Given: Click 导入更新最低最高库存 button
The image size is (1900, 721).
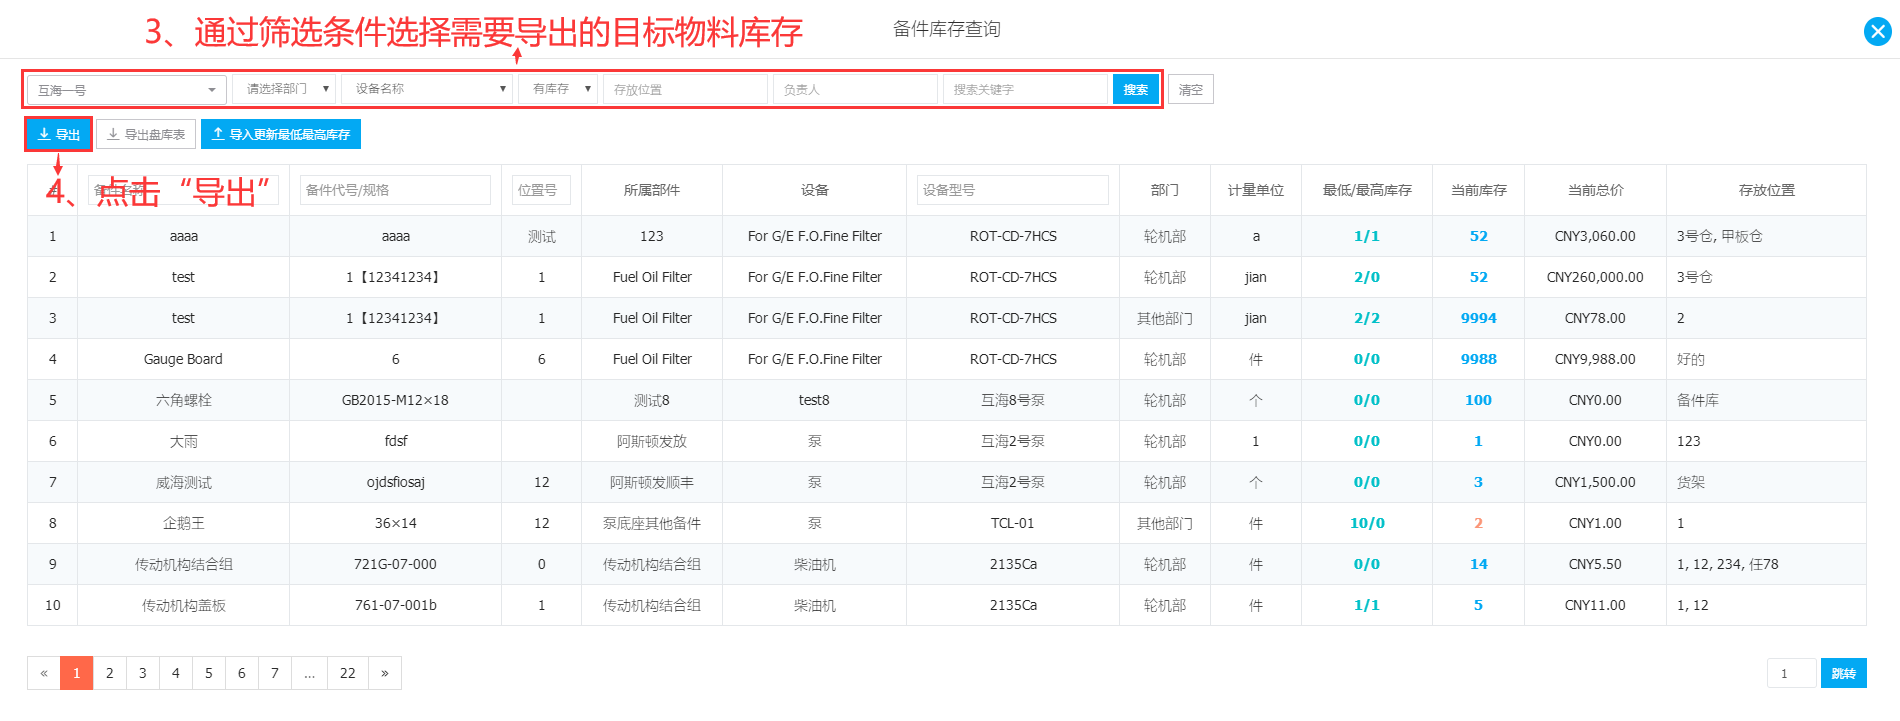Looking at the screenshot, I should (x=281, y=134).
